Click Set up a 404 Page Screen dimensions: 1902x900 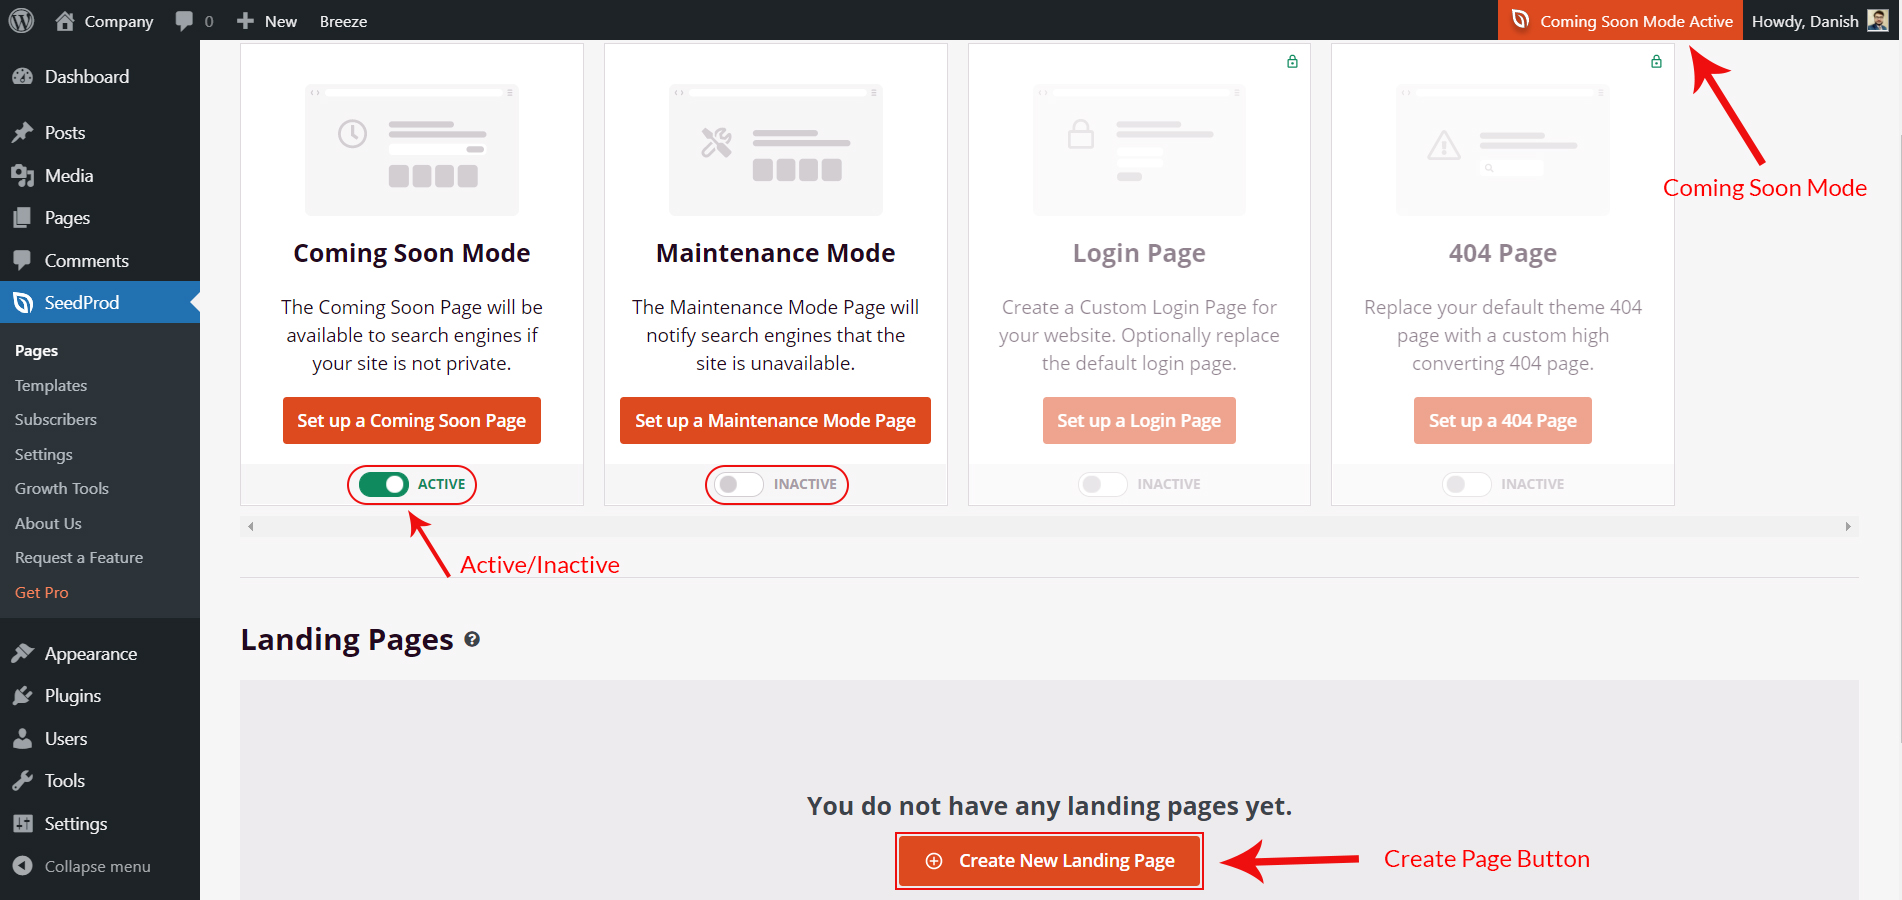(1503, 421)
